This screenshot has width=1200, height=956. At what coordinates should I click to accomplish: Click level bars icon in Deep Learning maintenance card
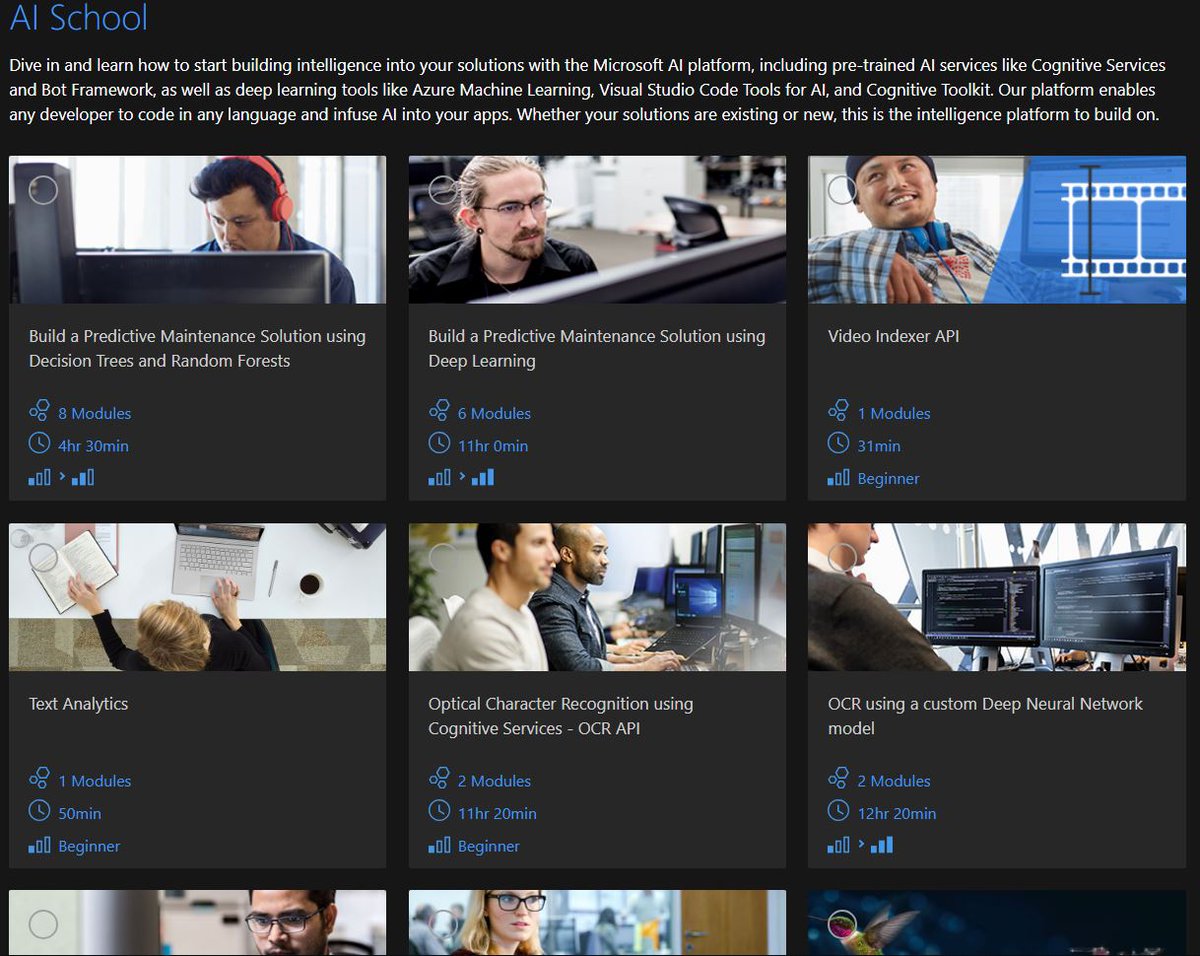pyautogui.click(x=439, y=478)
